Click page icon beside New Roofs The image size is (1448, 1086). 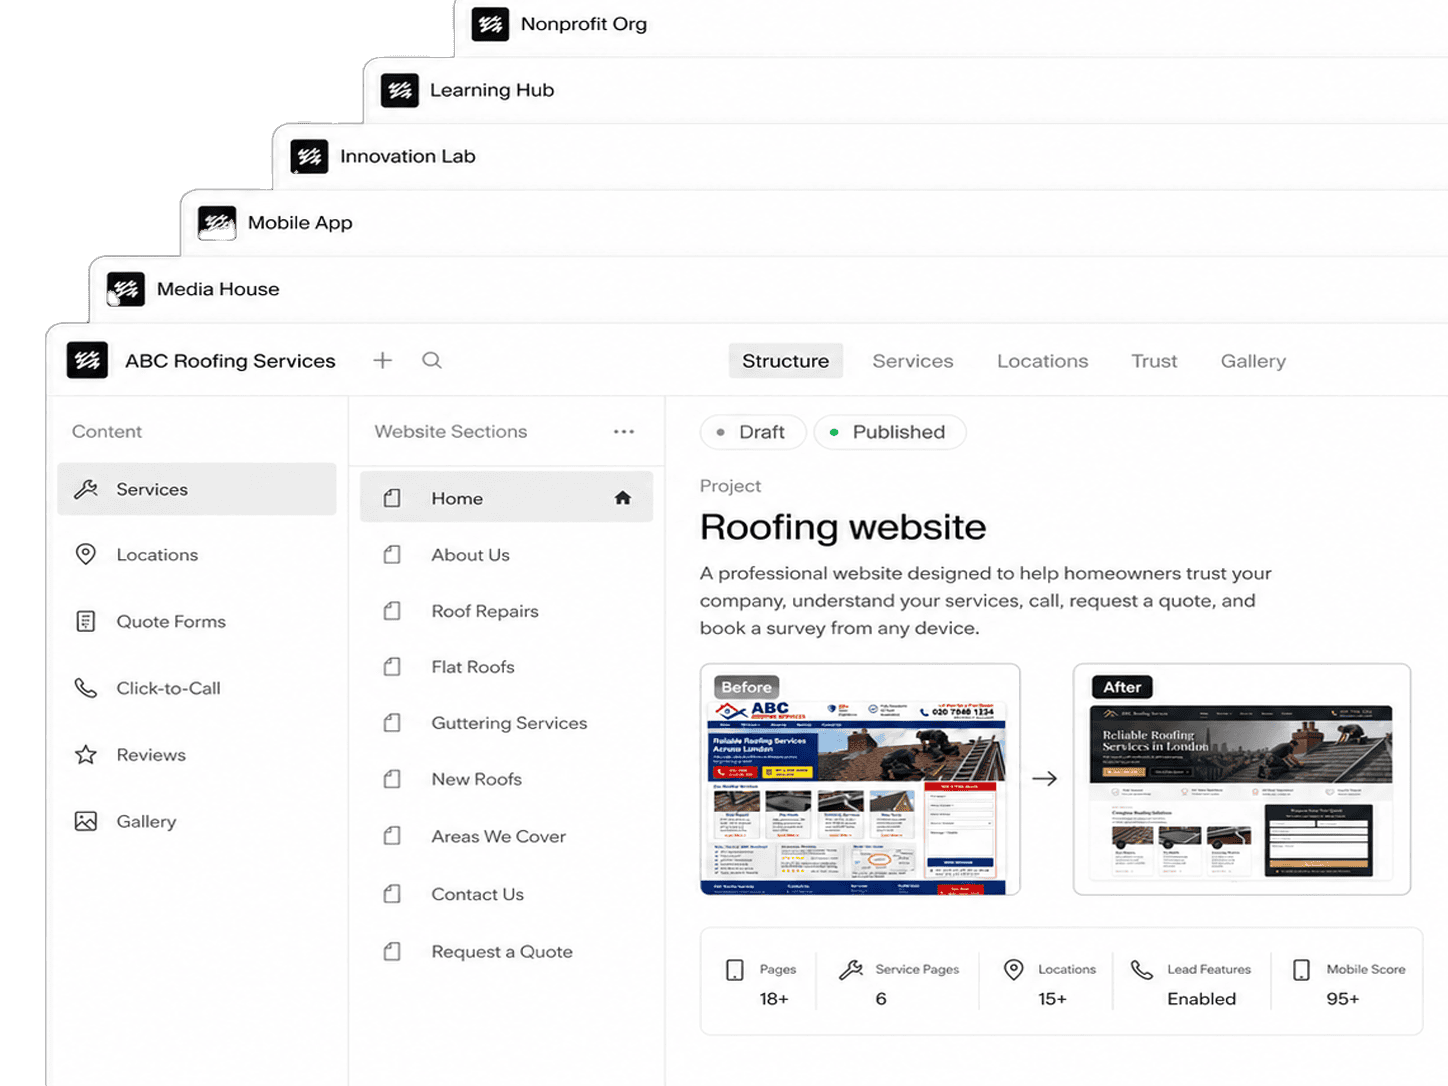392,778
